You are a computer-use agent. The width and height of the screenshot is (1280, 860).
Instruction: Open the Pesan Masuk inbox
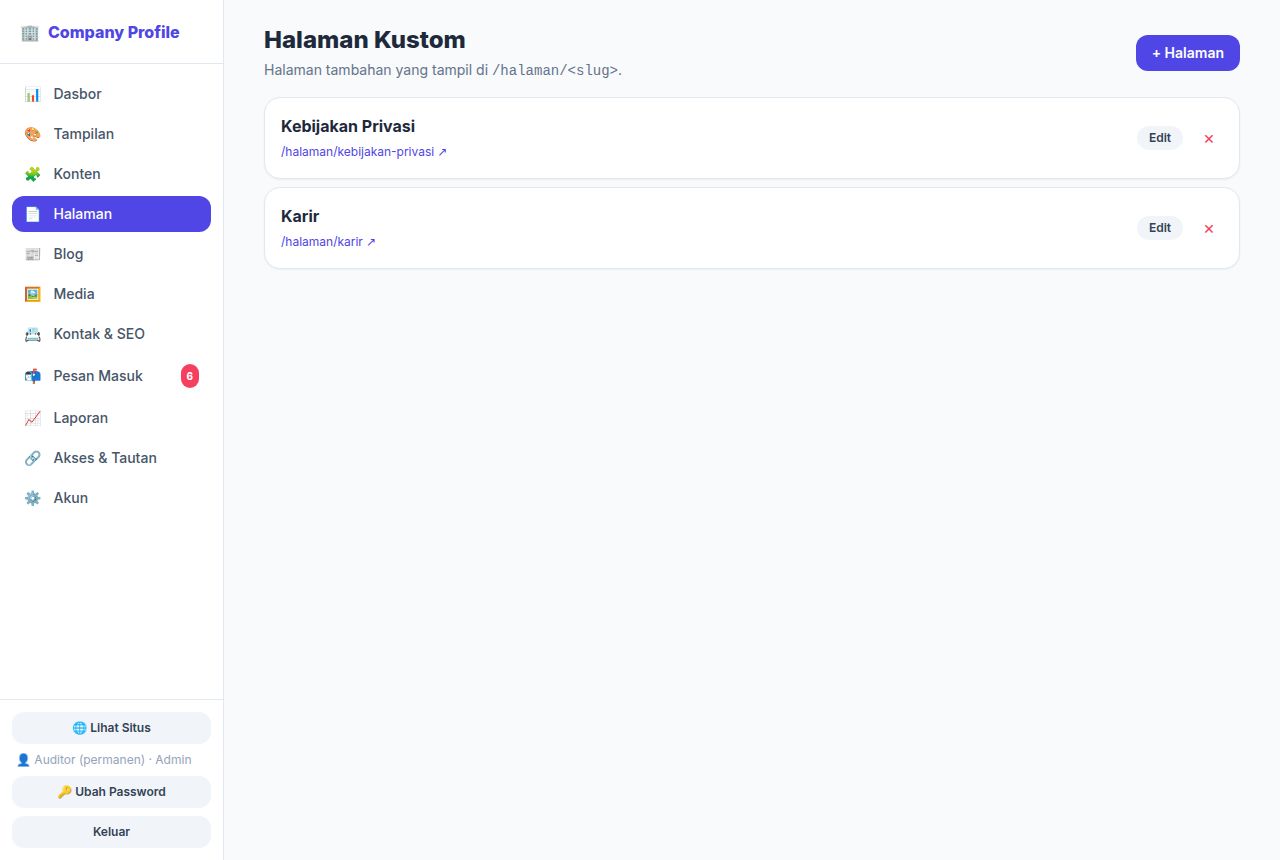111,376
